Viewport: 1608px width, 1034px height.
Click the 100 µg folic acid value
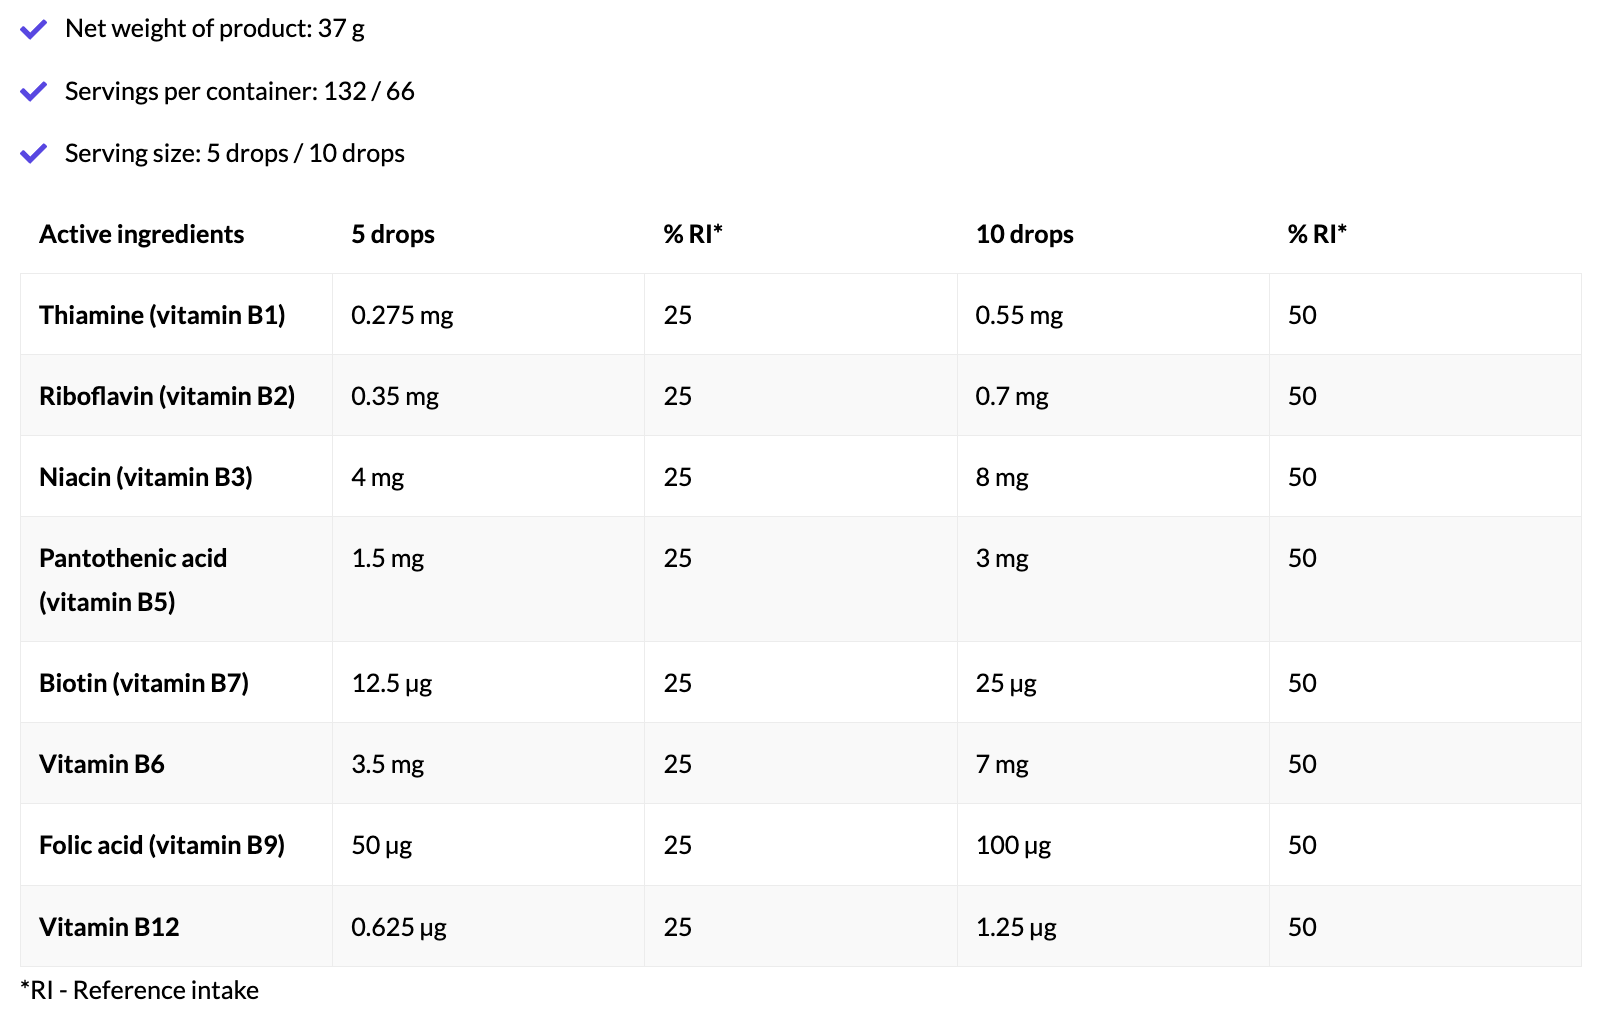[x=1013, y=845]
